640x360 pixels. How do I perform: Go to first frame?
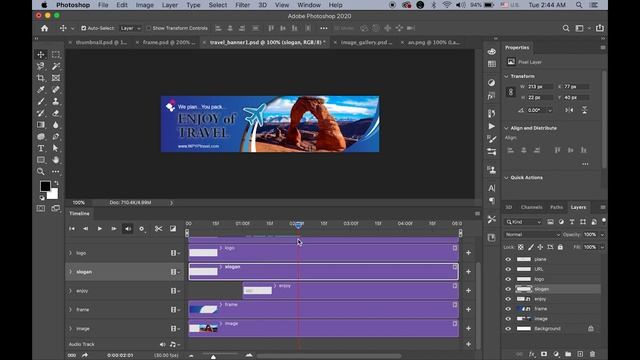click(x=72, y=229)
